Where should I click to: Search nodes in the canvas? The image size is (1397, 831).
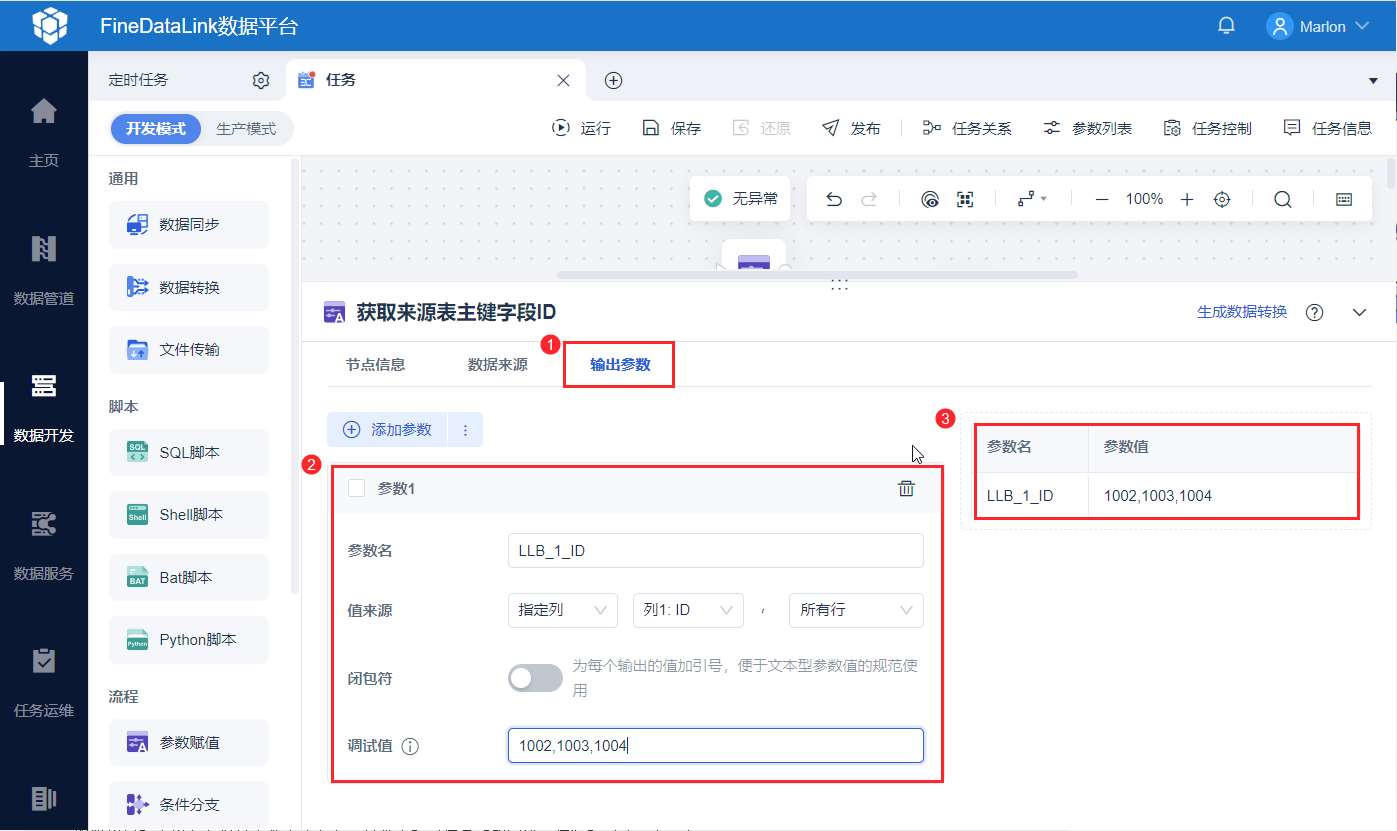click(1283, 199)
